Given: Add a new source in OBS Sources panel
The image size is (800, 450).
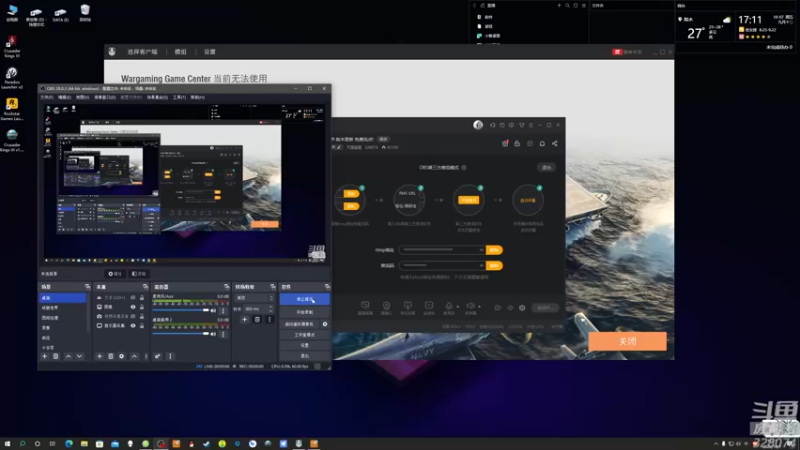Looking at the screenshot, I should pyautogui.click(x=99, y=356).
